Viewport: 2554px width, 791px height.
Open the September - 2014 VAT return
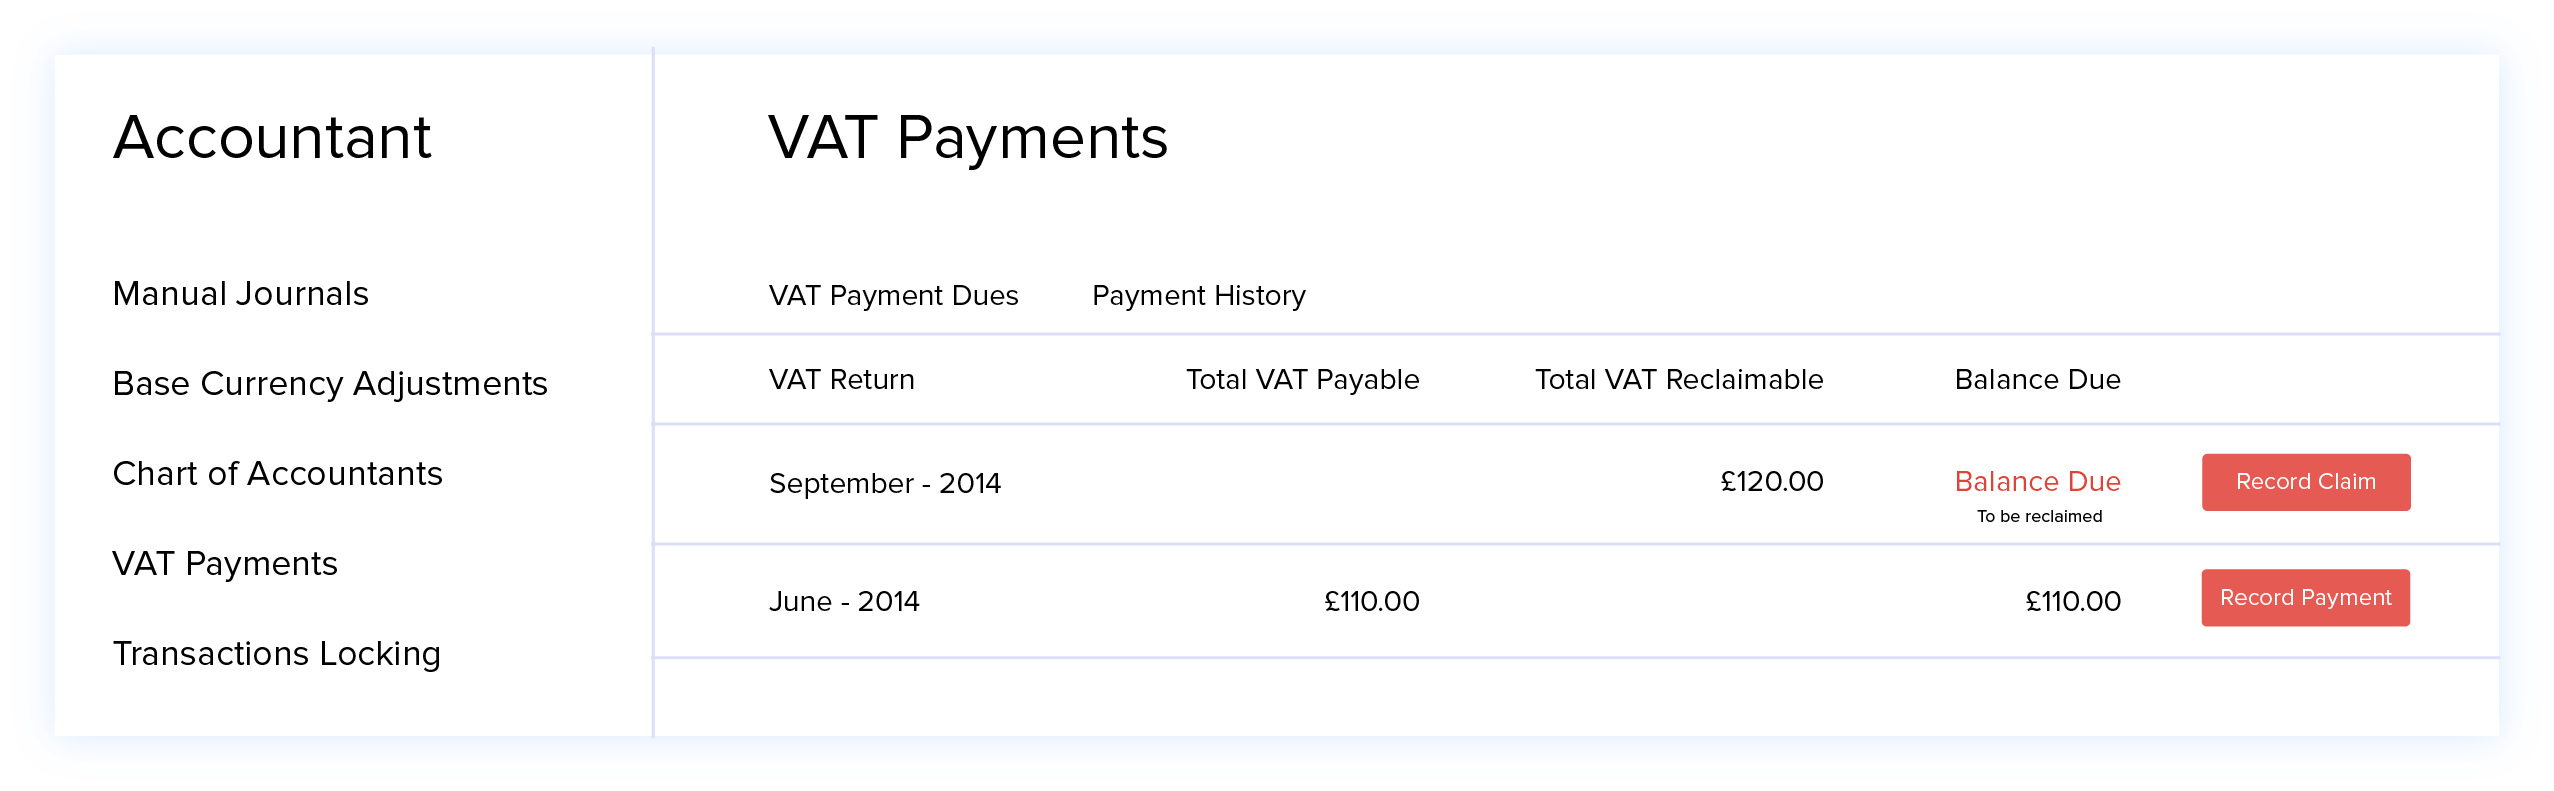tap(885, 482)
